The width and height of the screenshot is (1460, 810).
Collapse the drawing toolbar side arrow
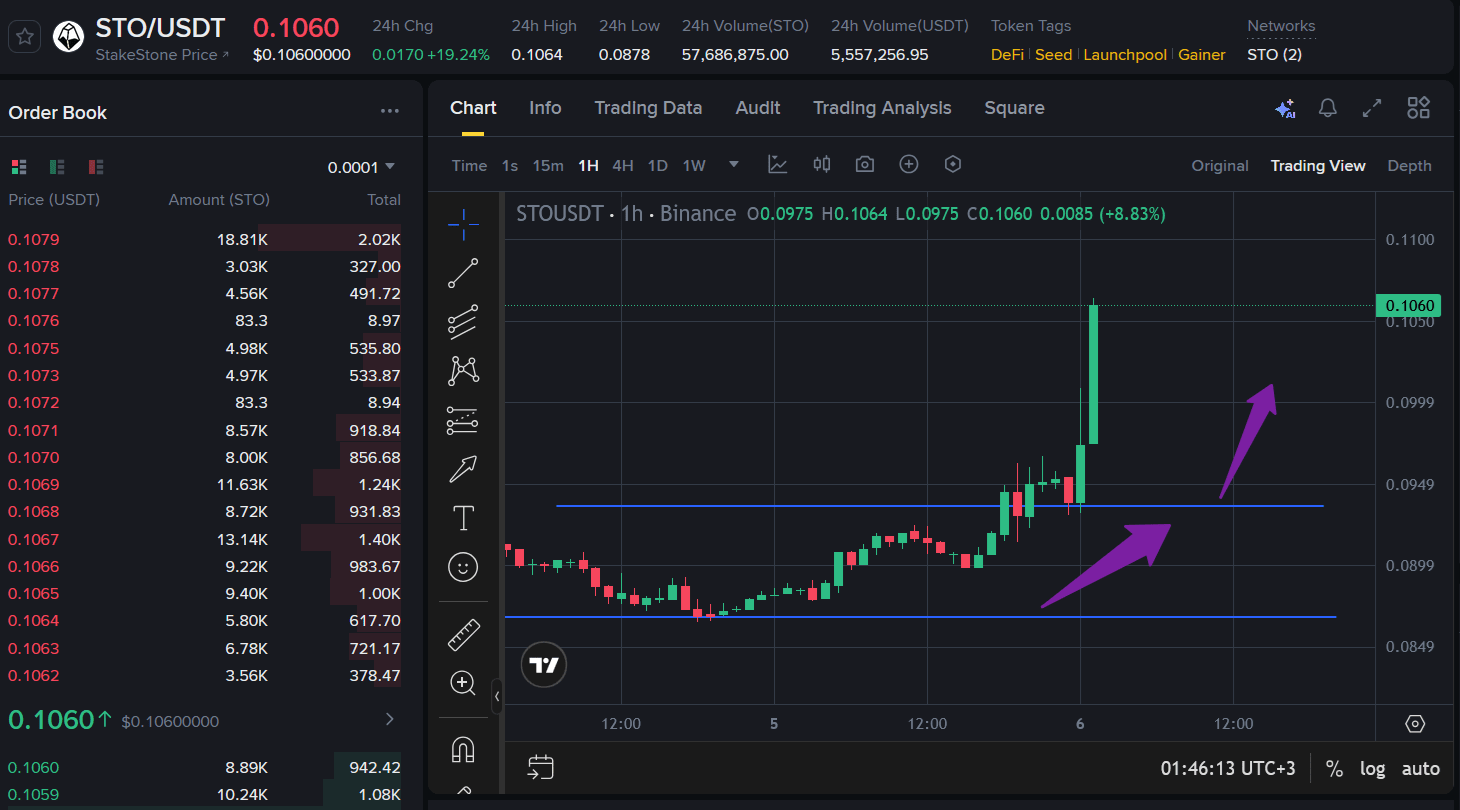[497, 696]
